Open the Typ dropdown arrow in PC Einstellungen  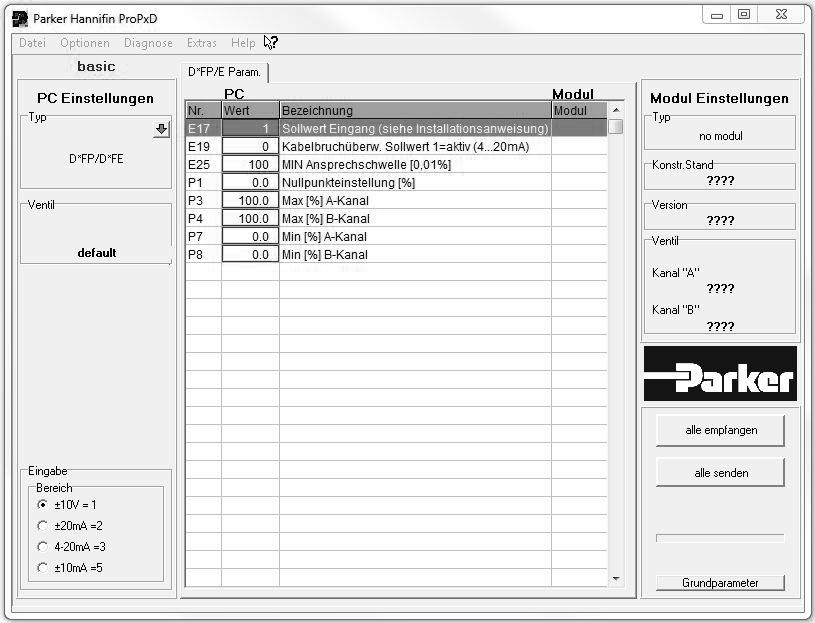coord(162,129)
